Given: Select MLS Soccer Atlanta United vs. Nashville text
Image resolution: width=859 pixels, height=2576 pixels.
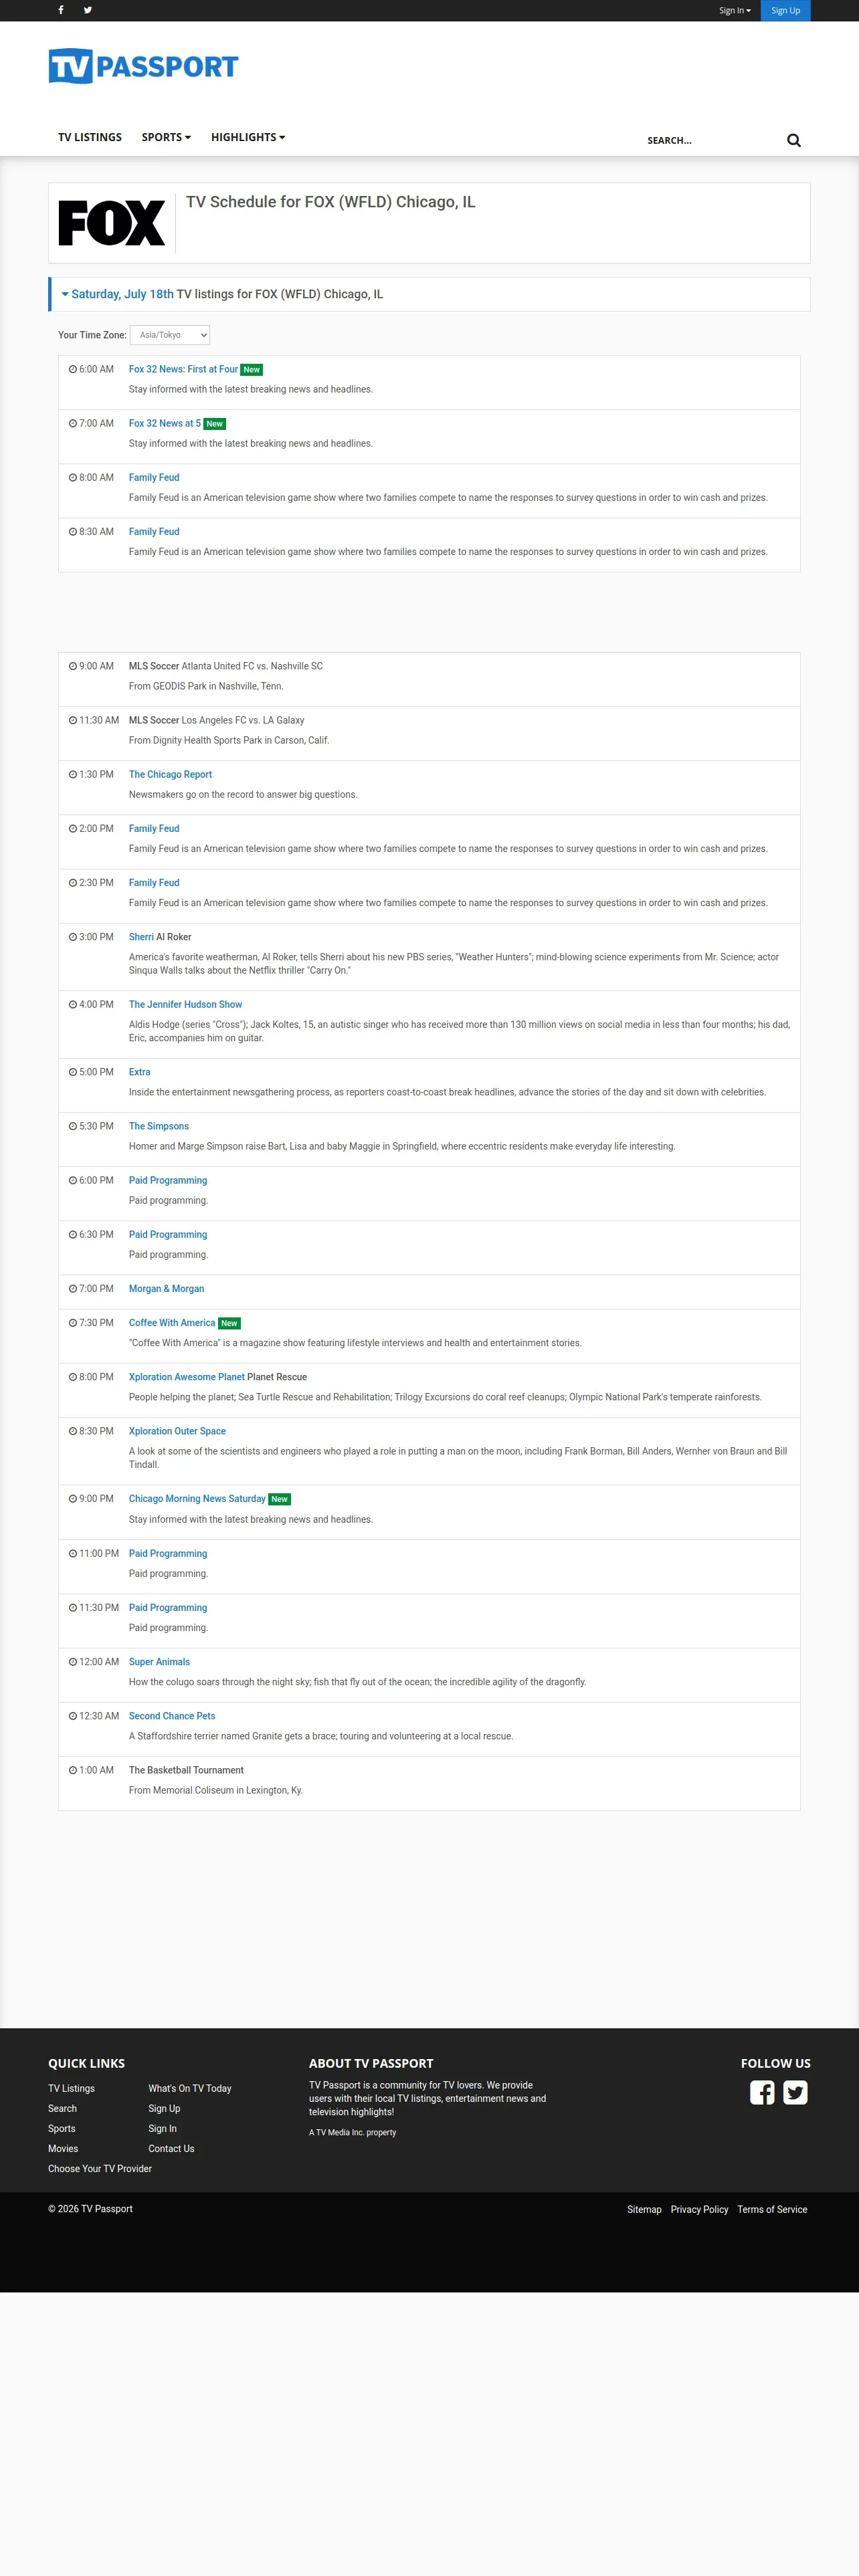Looking at the screenshot, I should 226,666.
